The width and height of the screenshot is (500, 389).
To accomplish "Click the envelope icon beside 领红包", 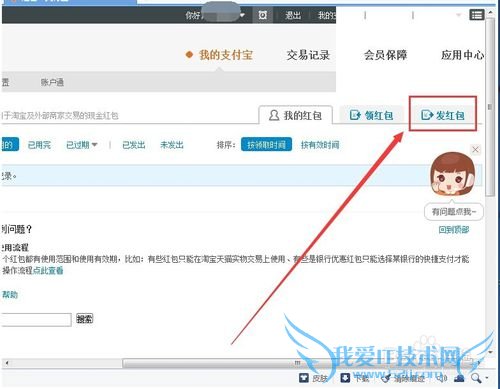I will tap(355, 115).
